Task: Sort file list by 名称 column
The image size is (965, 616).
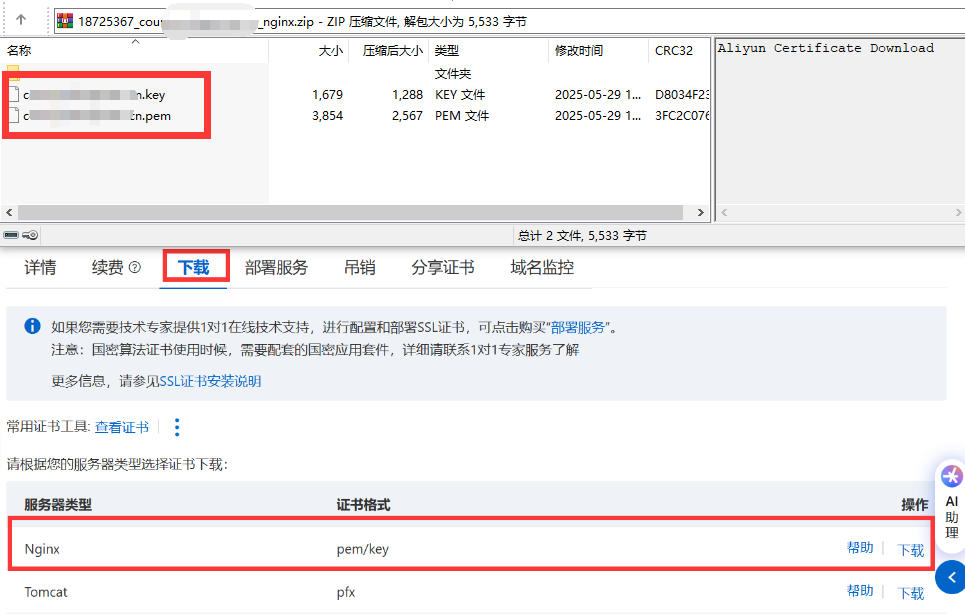Action: click(x=20, y=50)
